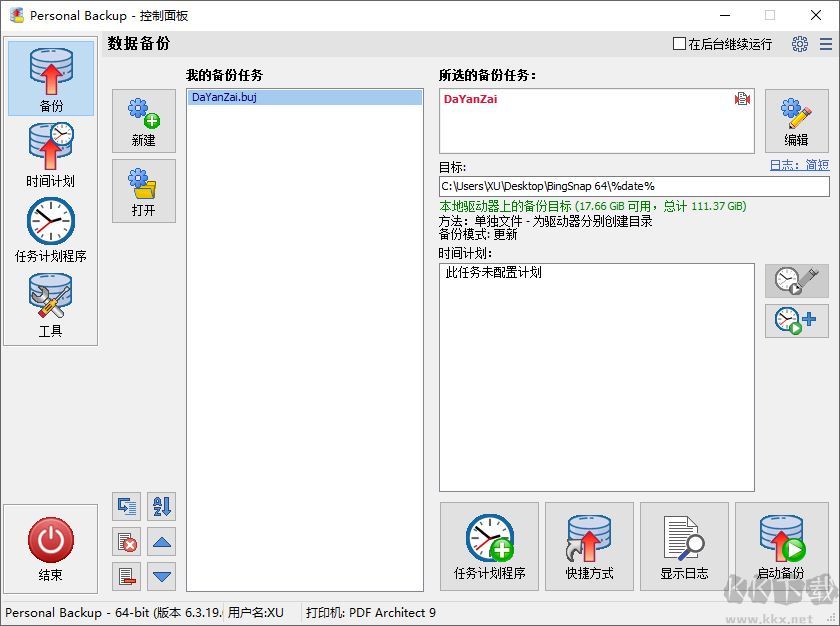Click the 备份模式: 更新 text
Viewport: 840px width, 626px height.
pos(478,235)
